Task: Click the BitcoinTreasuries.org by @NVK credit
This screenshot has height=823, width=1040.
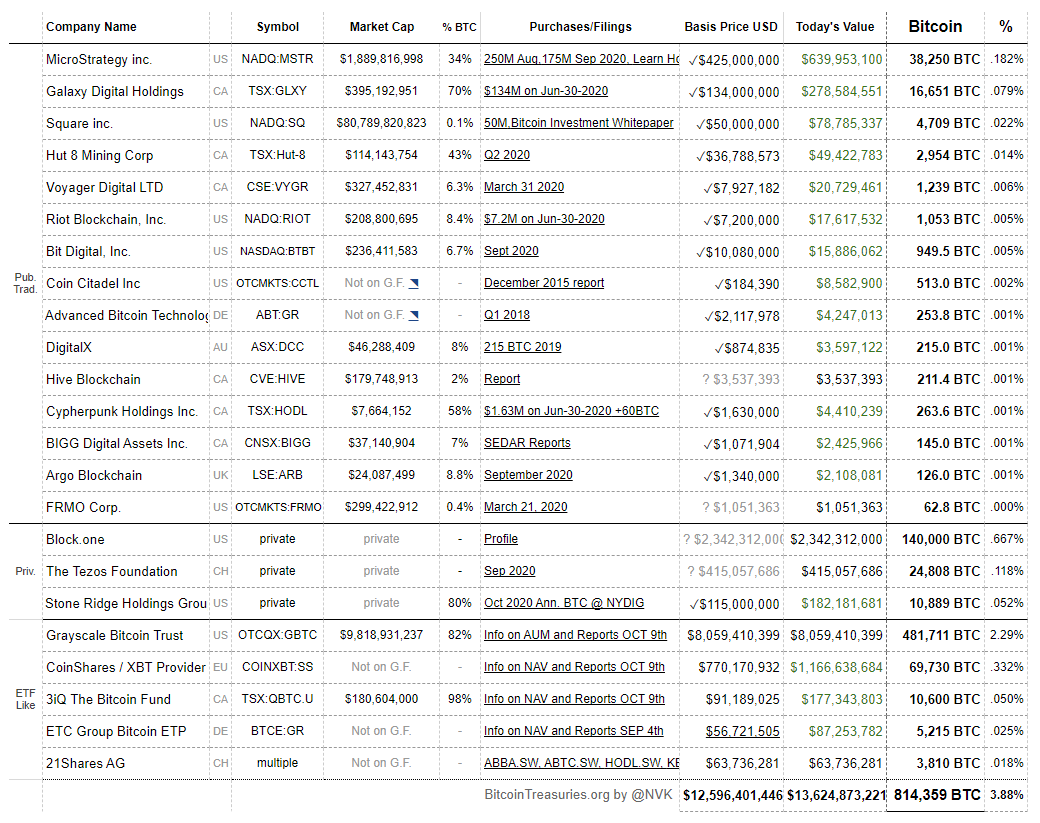Action: (578, 794)
